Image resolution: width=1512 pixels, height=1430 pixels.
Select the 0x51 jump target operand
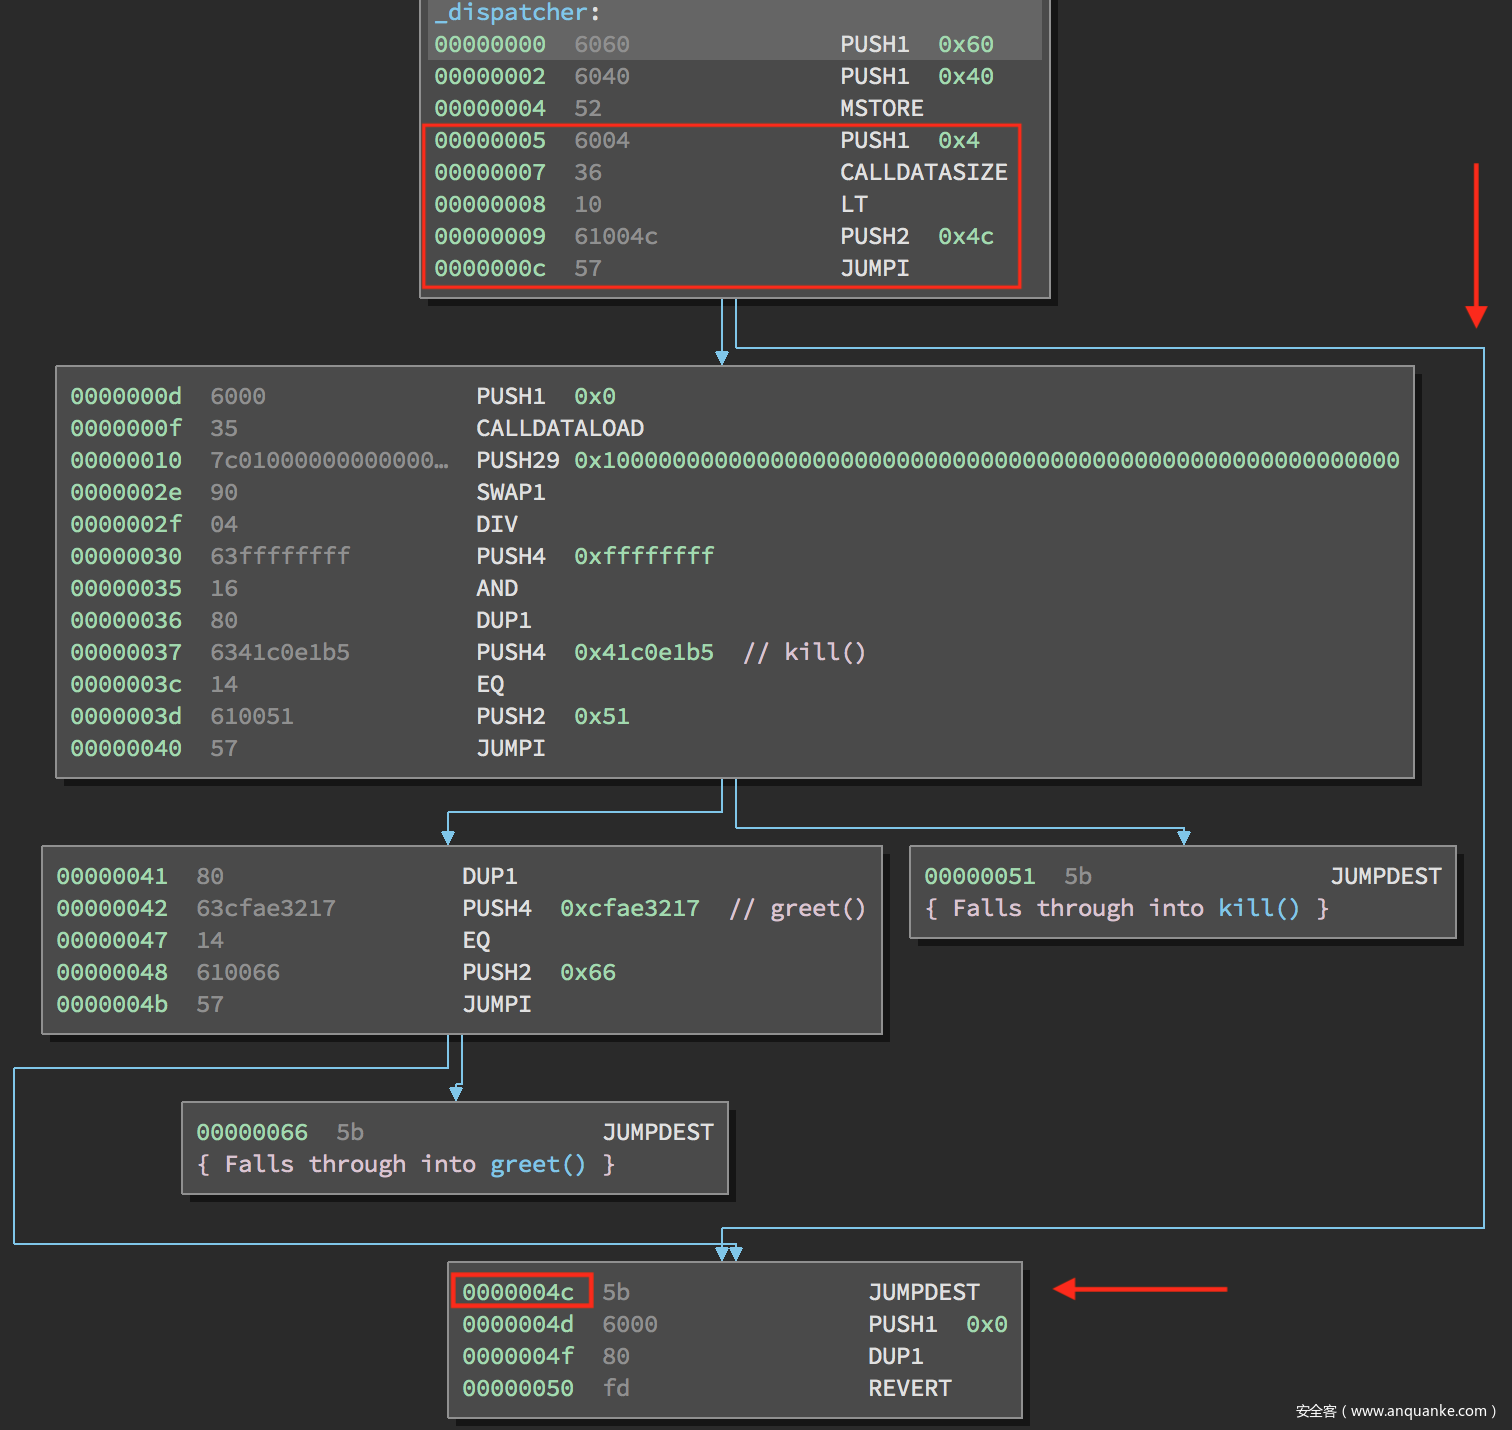(x=601, y=716)
